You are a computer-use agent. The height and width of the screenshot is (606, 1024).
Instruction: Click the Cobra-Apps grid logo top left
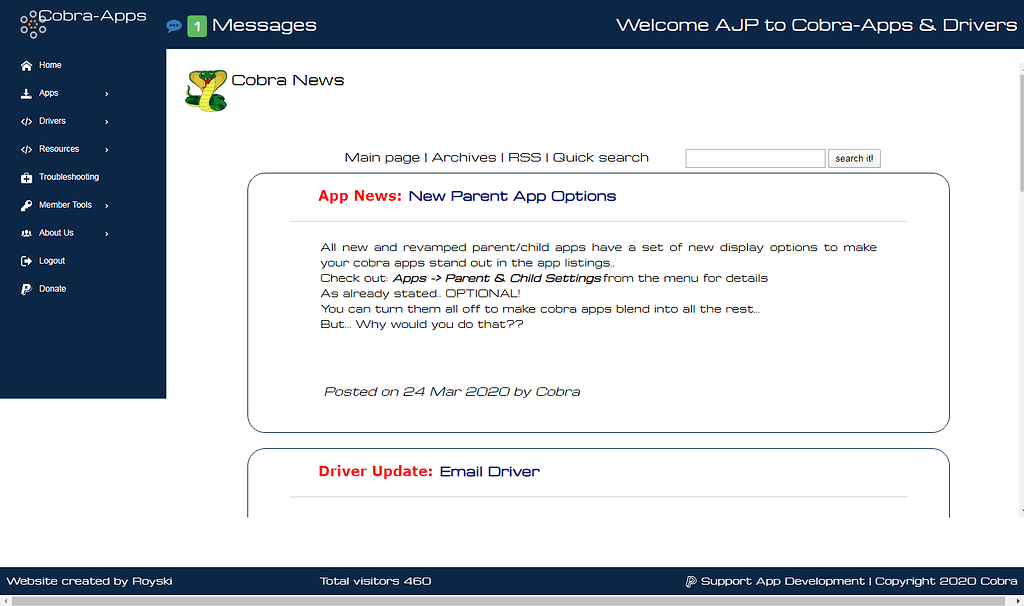(x=33, y=23)
